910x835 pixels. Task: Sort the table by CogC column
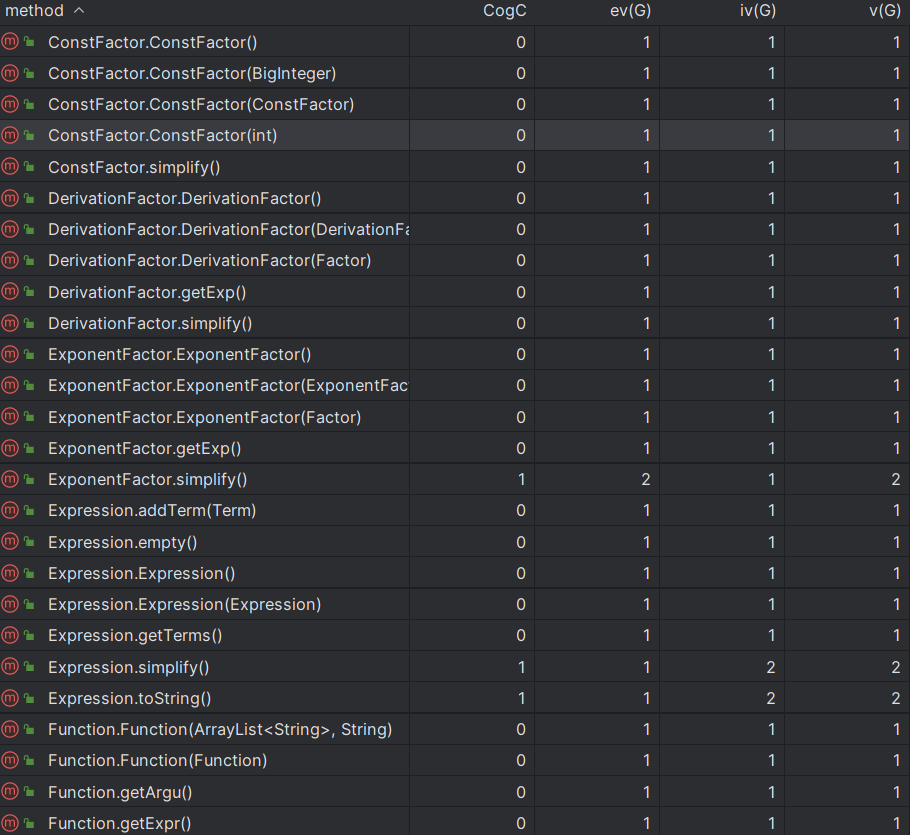click(504, 10)
